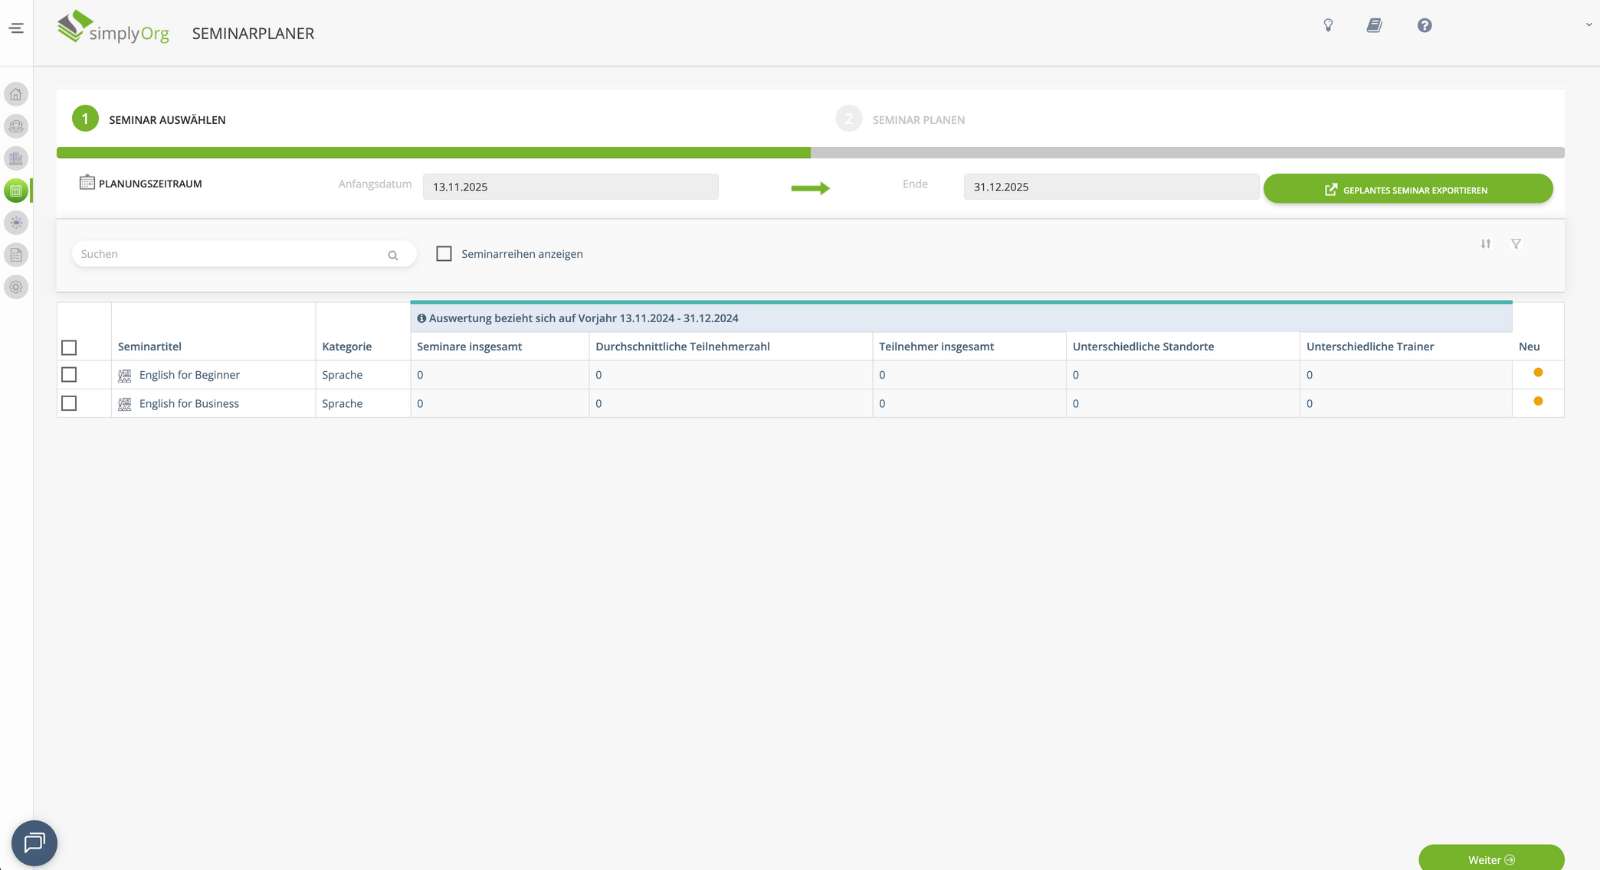Image resolution: width=1600 pixels, height=870 pixels.
Task: Open the settings gear in sidebar
Action: pyautogui.click(x=16, y=287)
